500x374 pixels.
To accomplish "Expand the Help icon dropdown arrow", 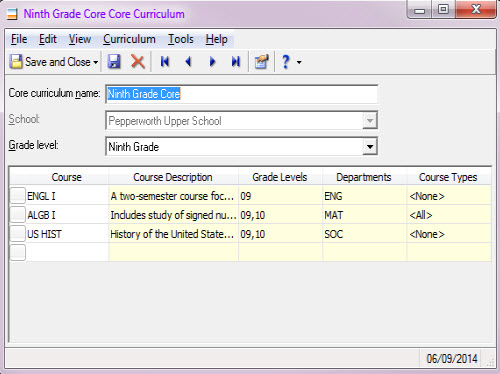I will pyautogui.click(x=299, y=62).
